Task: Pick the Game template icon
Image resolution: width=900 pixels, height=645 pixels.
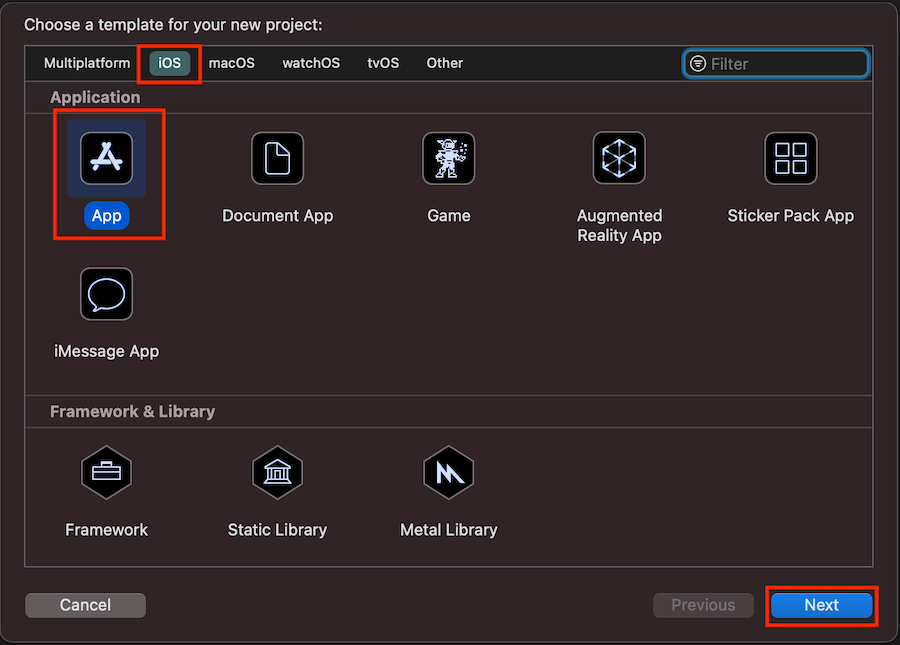Action: tap(448, 158)
